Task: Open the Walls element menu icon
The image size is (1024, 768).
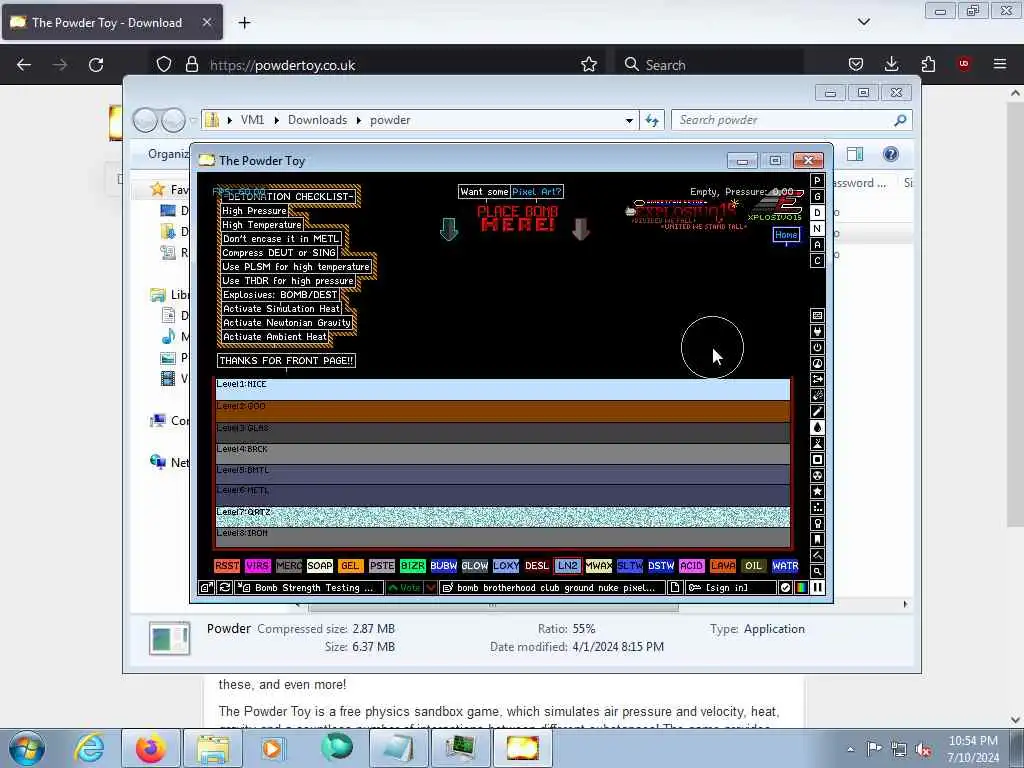Action: 817,315
